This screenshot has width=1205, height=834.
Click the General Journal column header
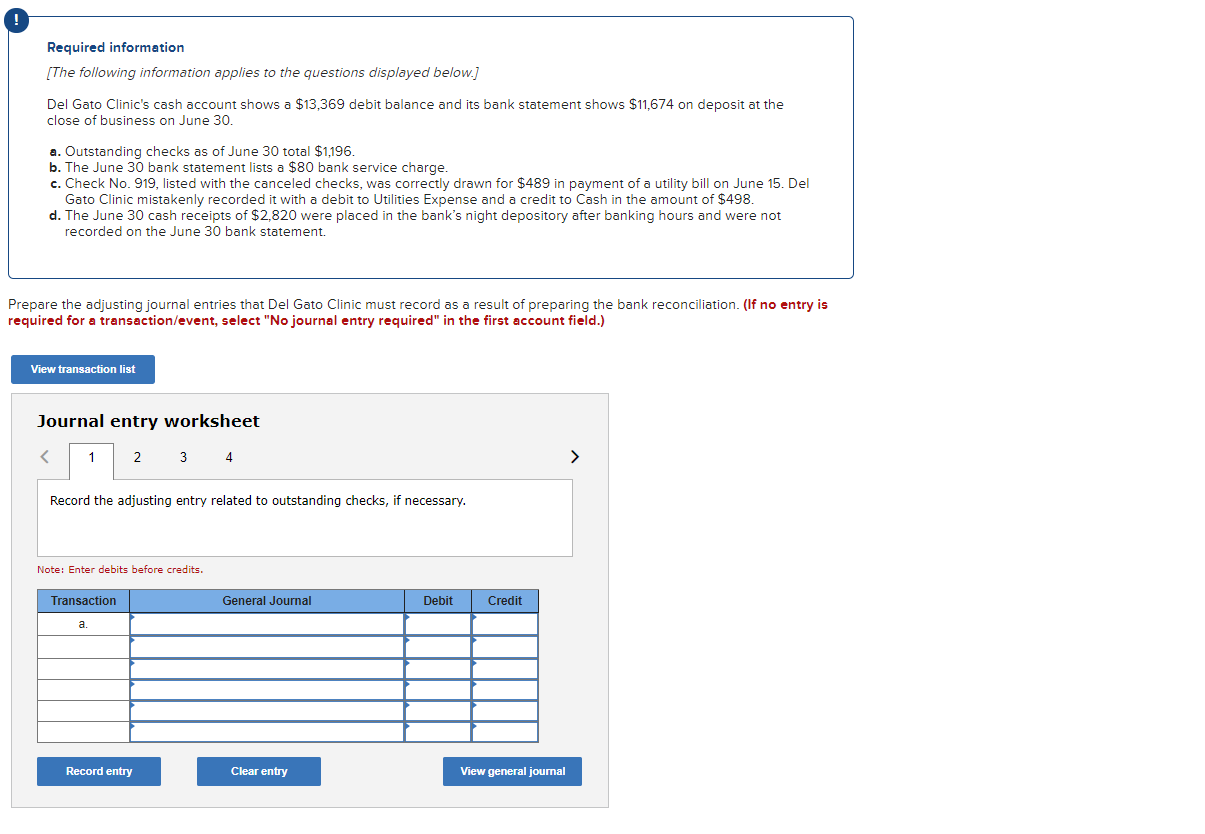pyautogui.click(x=267, y=601)
